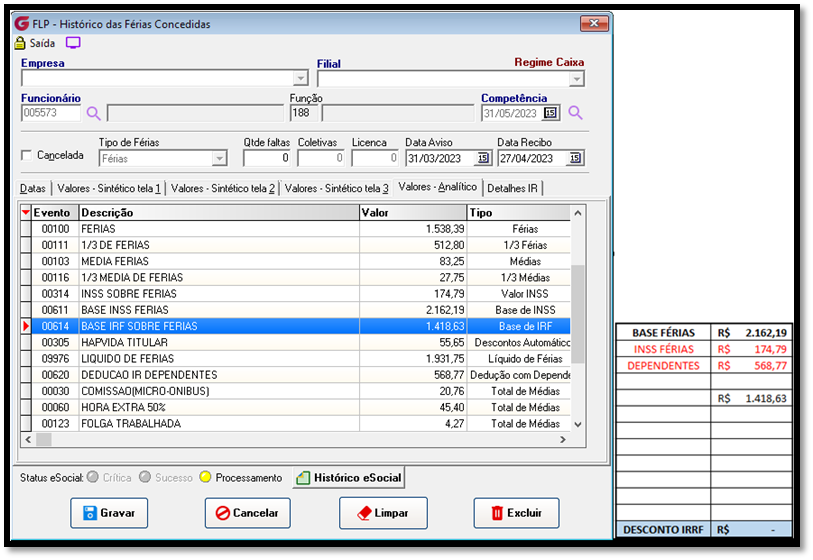The image size is (813, 560).
Task: Click the horizontal scroll left arrow
Action: 29,440
